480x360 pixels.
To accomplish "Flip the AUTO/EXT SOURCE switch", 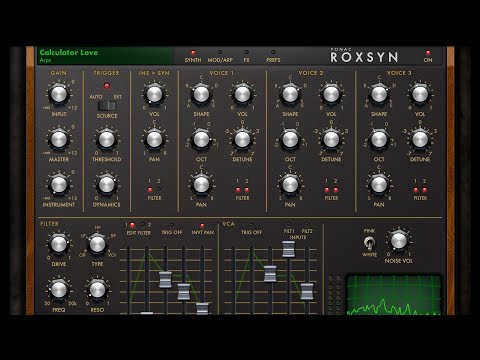I will [107, 106].
